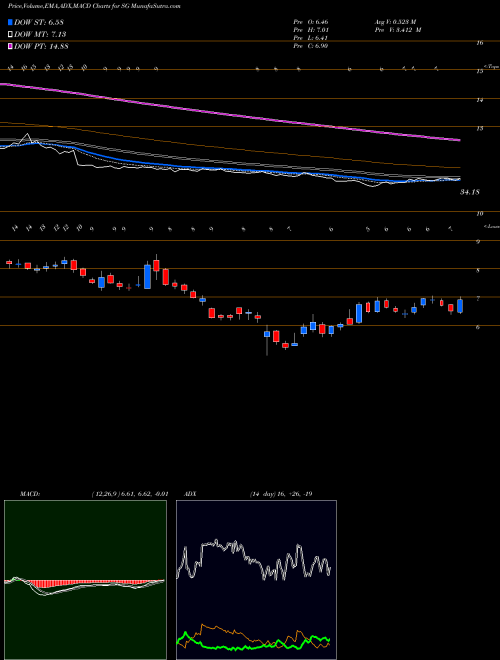Click the 'Pre H: 7.01' value

(x=310, y=30)
